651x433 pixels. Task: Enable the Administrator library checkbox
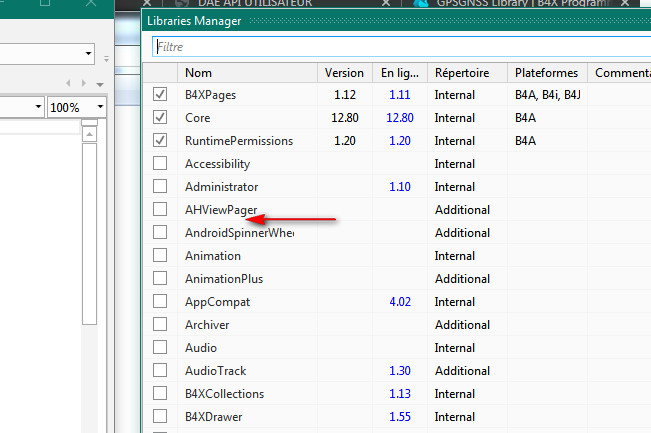160,186
